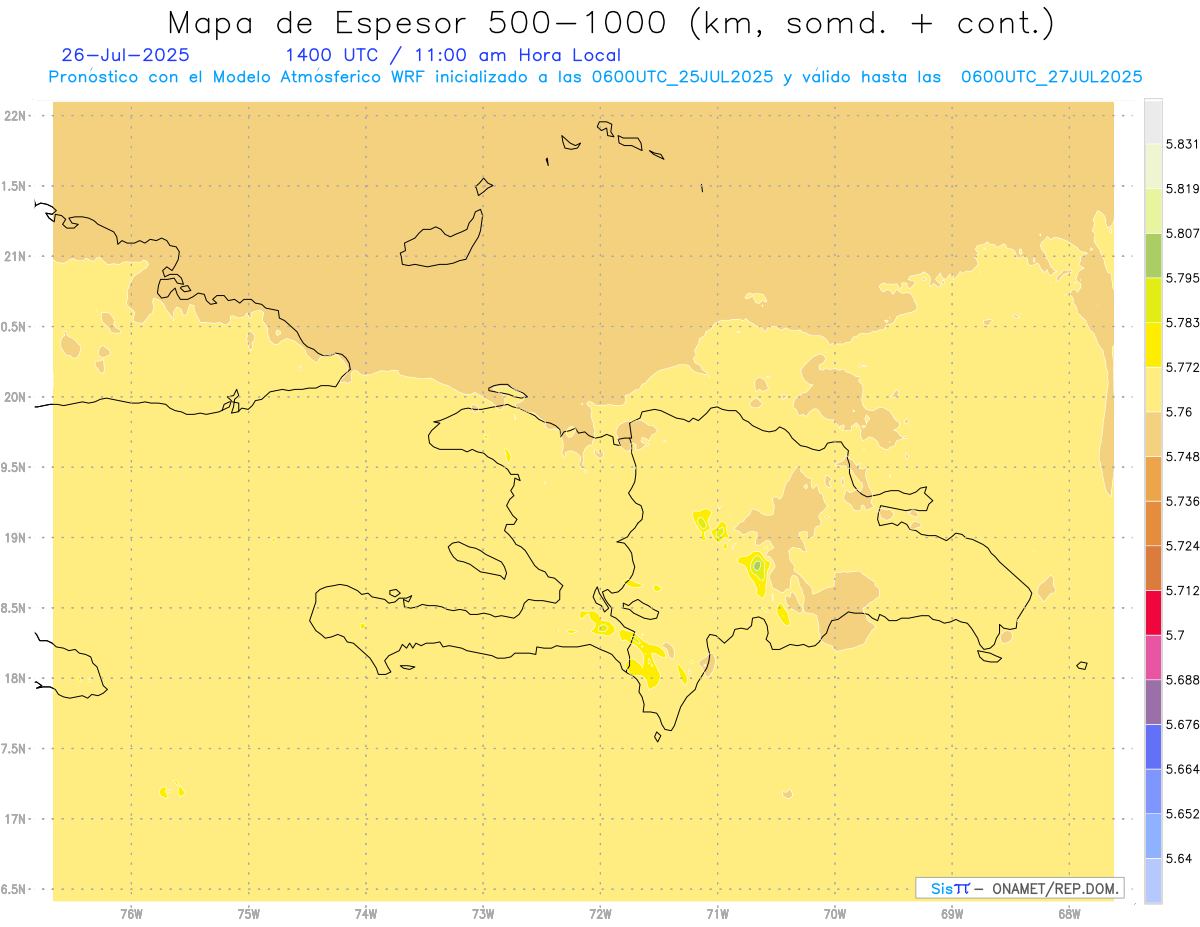The image size is (1200, 927).
Task: Click the colorbar value 5.736
Action: 1183,501
